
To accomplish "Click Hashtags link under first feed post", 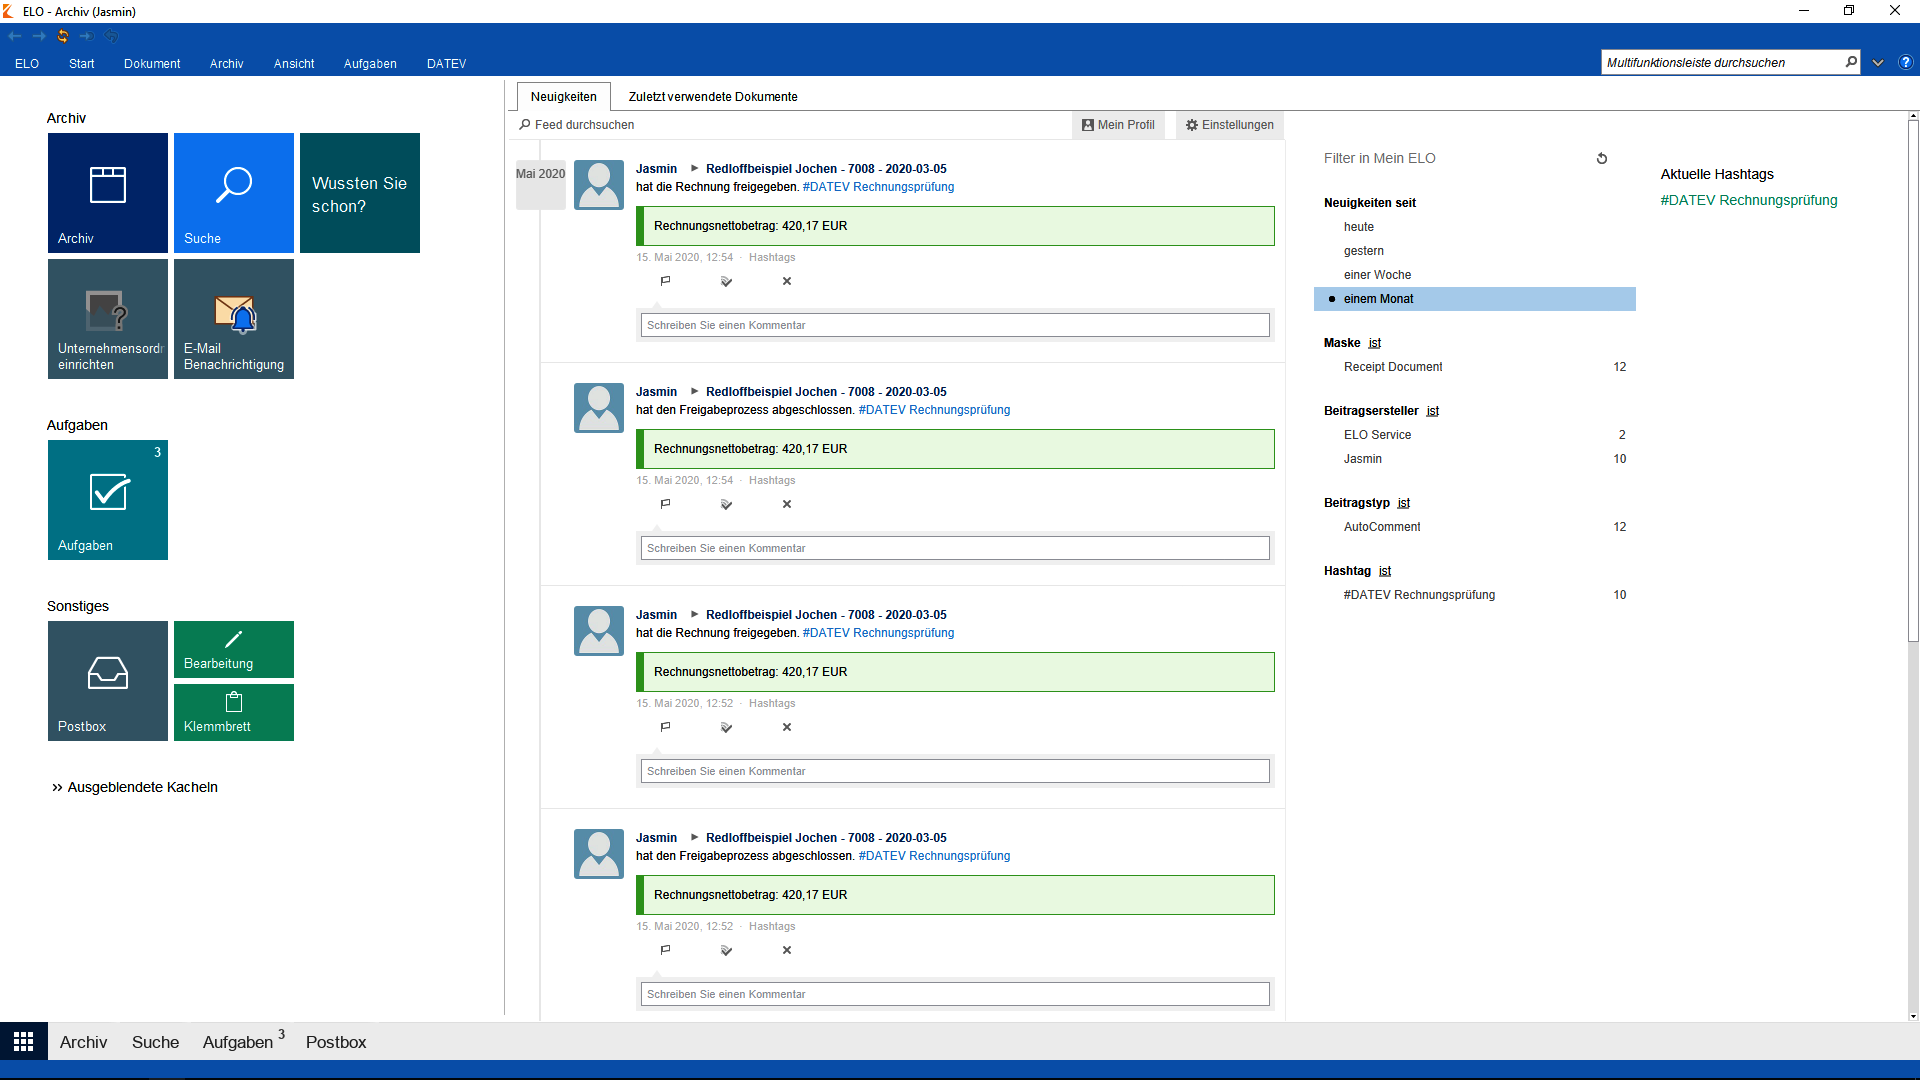I will [x=772, y=257].
